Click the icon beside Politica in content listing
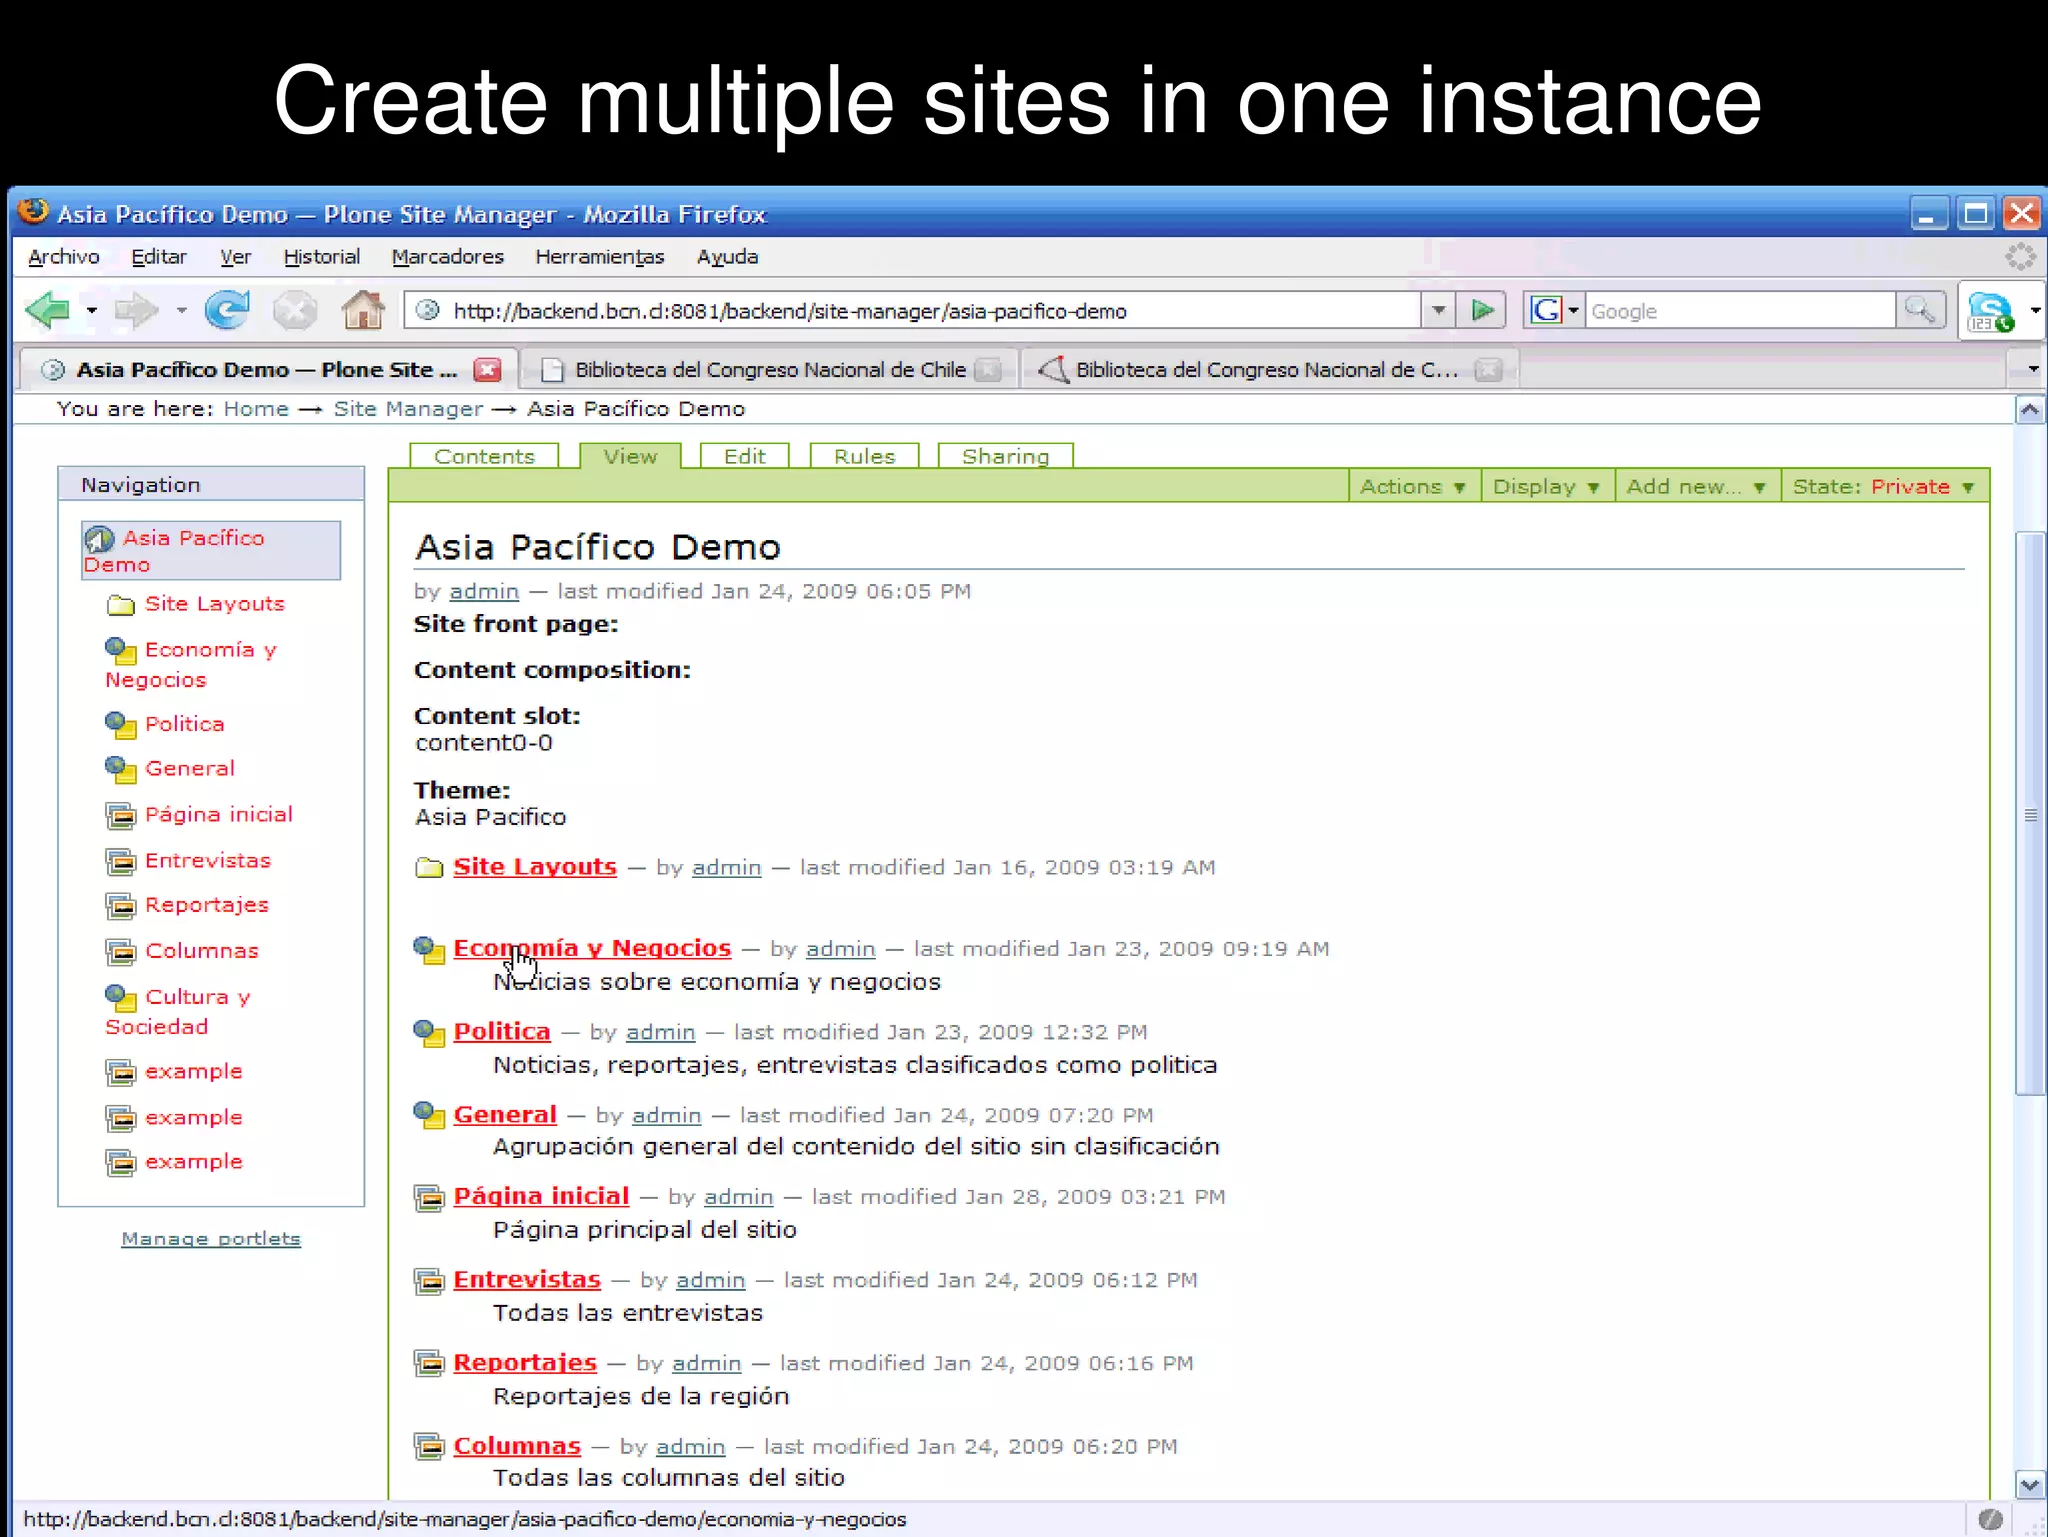This screenshot has height=1537, width=2048. [x=429, y=1033]
